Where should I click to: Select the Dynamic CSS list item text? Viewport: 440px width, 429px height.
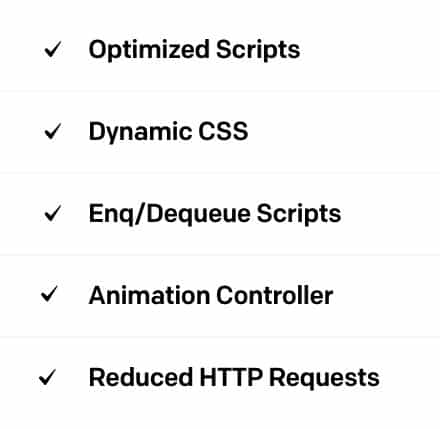pyautogui.click(x=168, y=132)
